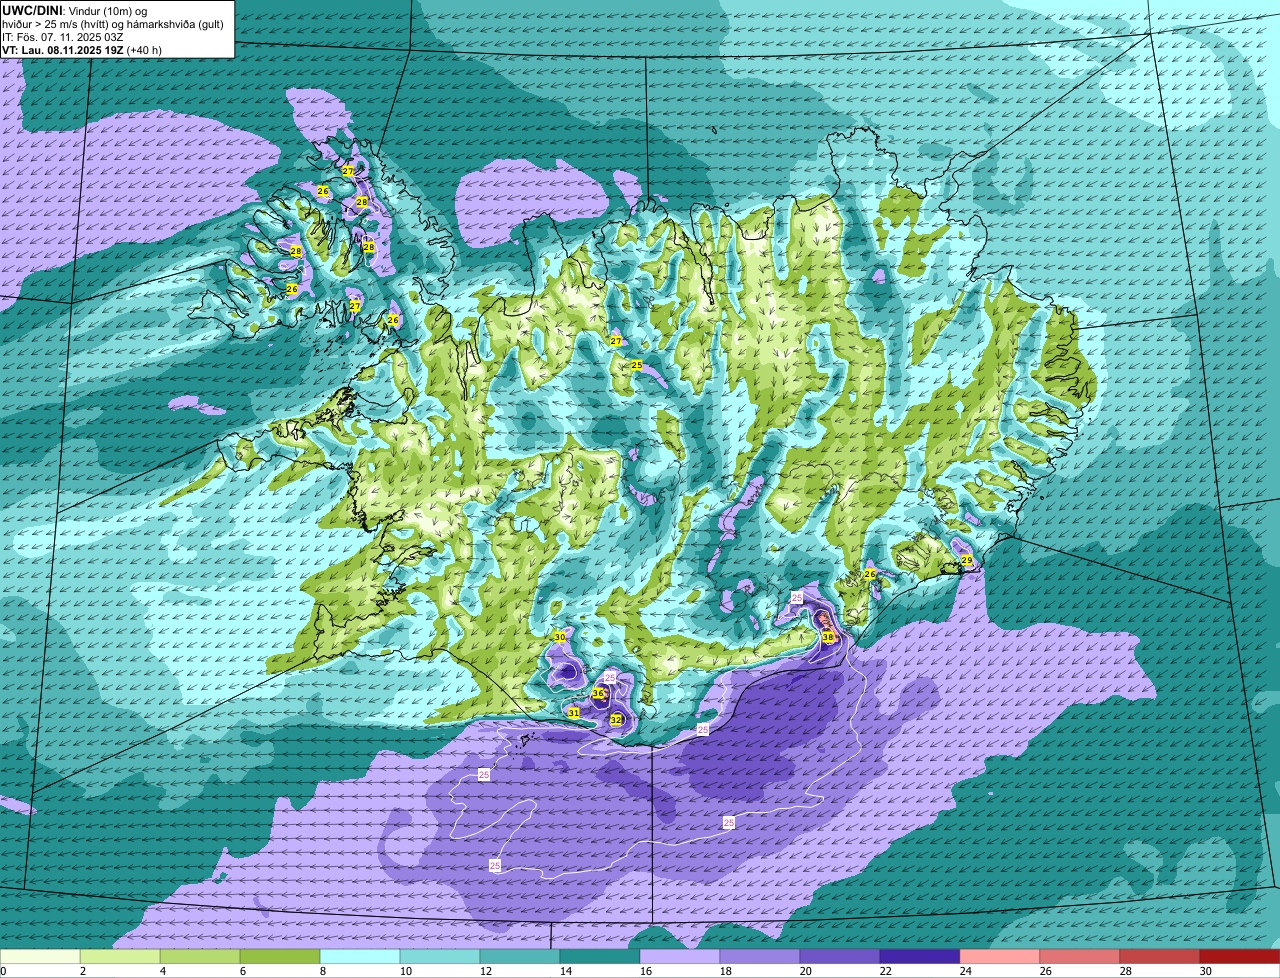Pick the green 4–6 legend color swatch

(x=200, y=956)
